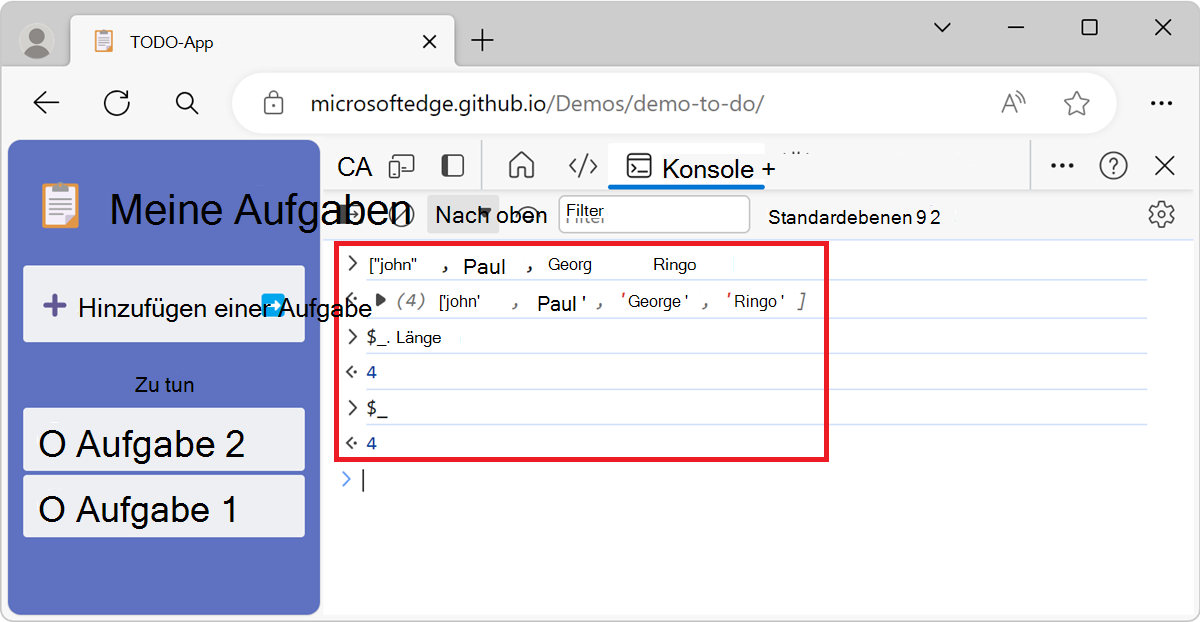Mark Aufgabe 1 as done

pyautogui.click(x=52, y=510)
